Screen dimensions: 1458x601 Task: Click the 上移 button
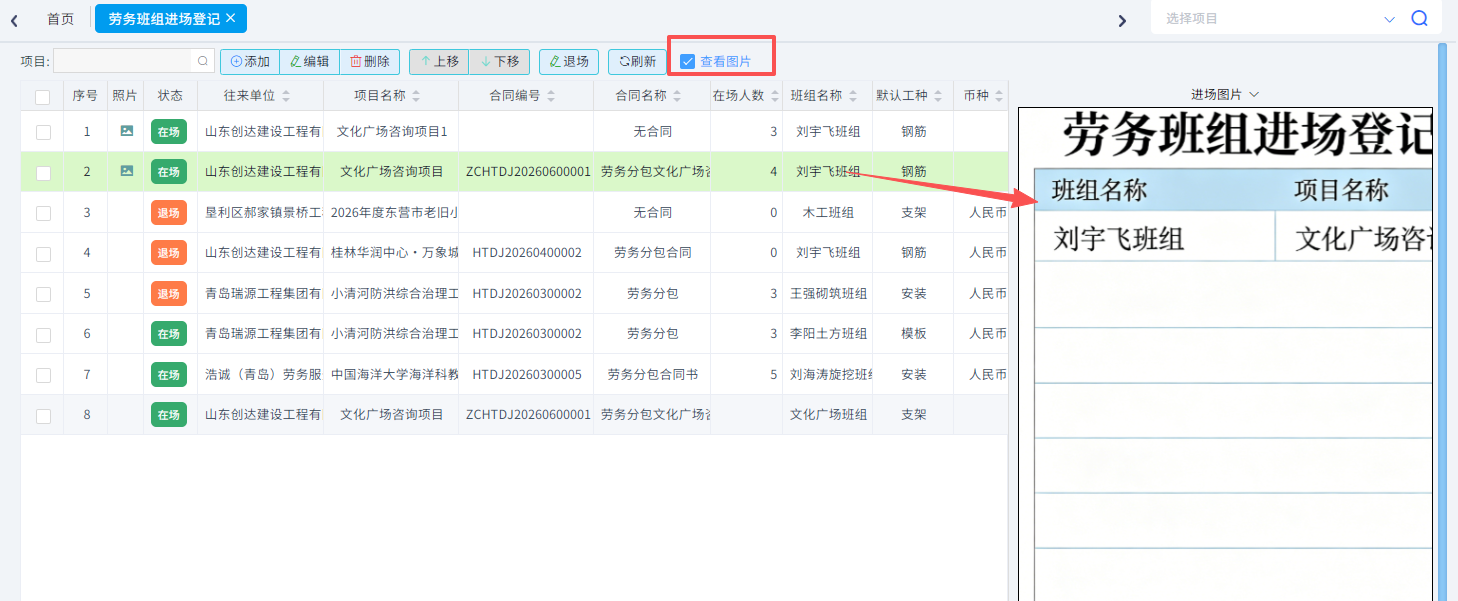click(439, 61)
